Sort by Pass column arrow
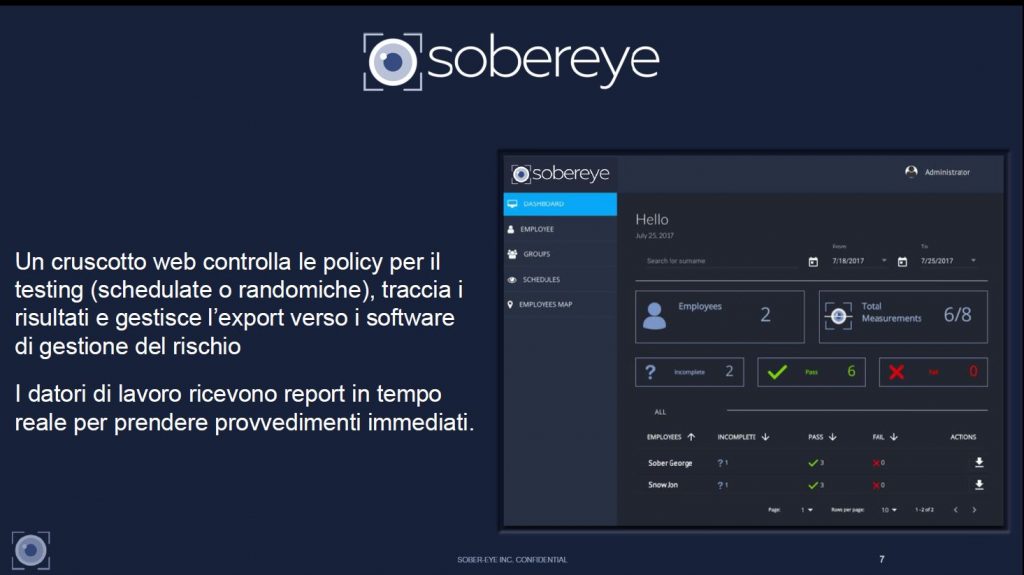The width and height of the screenshot is (1024, 575). (x=833, y=436)
